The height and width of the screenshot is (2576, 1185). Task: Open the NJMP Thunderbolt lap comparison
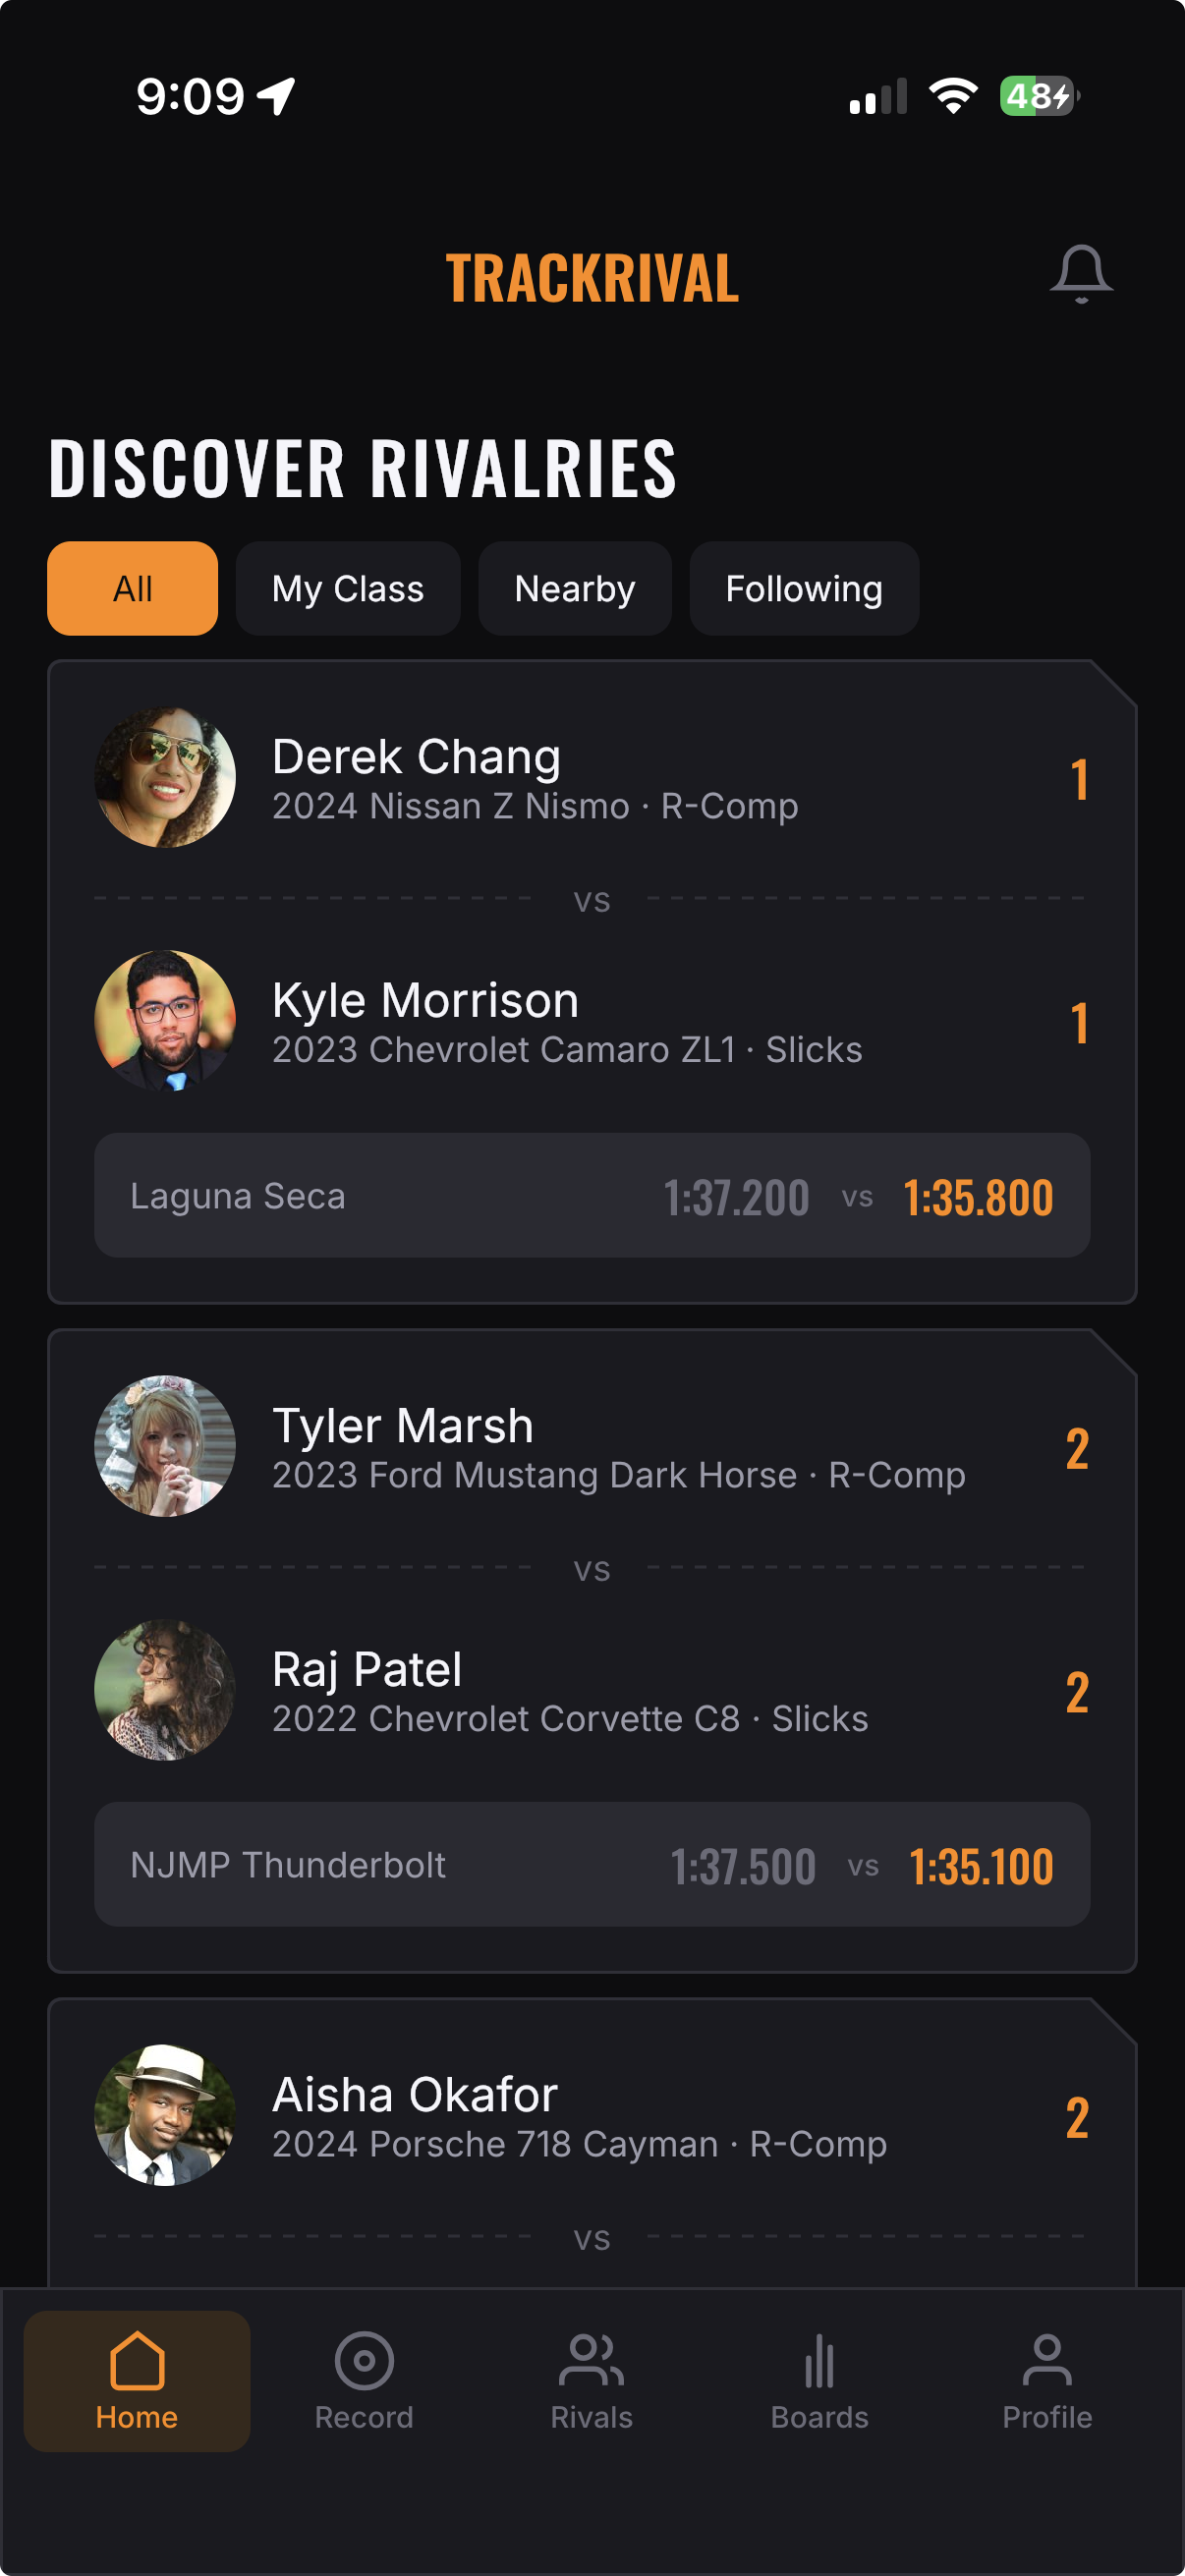(591, 1864)
